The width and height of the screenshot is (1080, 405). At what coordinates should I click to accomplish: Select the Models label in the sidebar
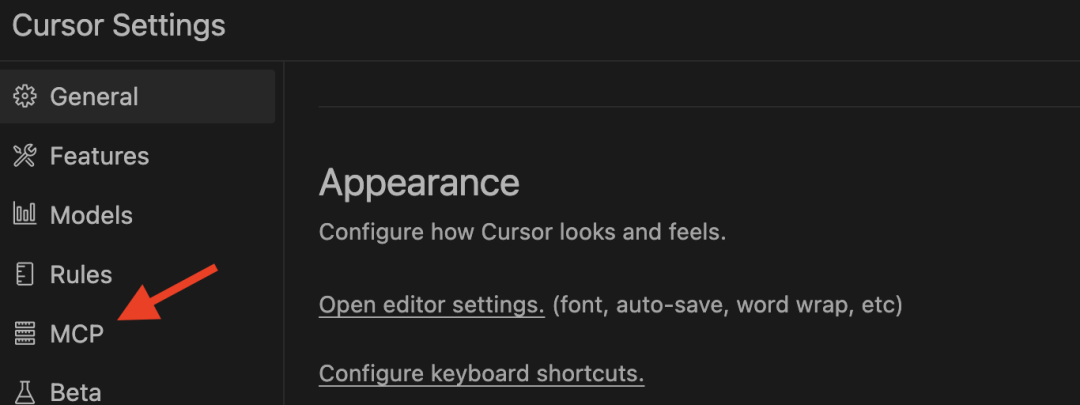(91, 215)
